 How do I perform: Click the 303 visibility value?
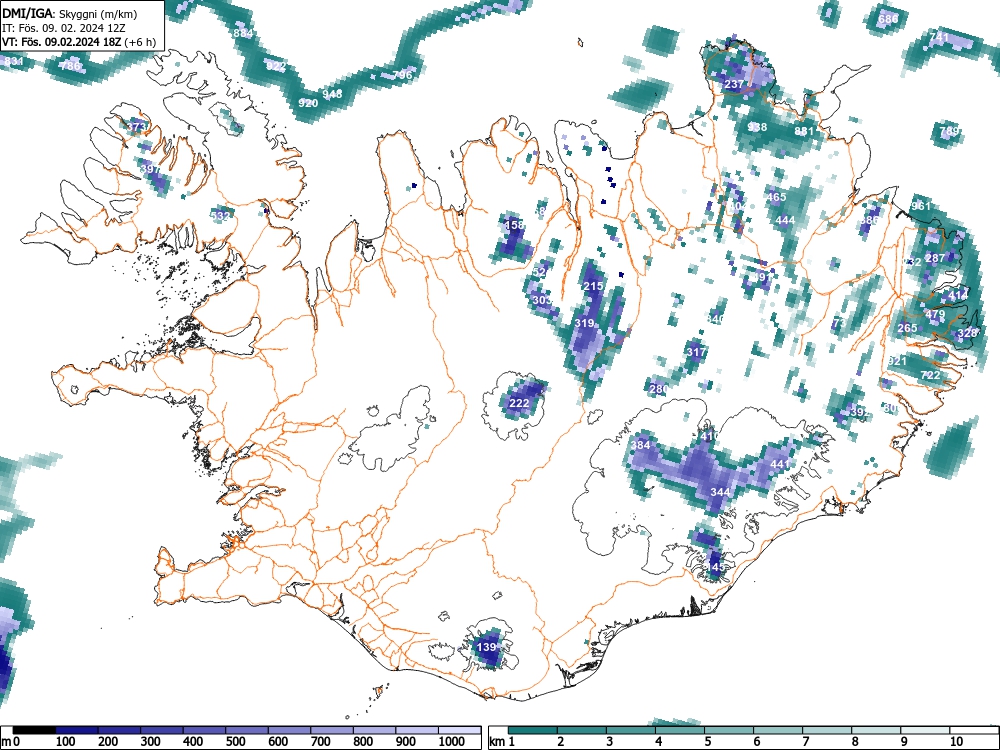tap(541, 300)
